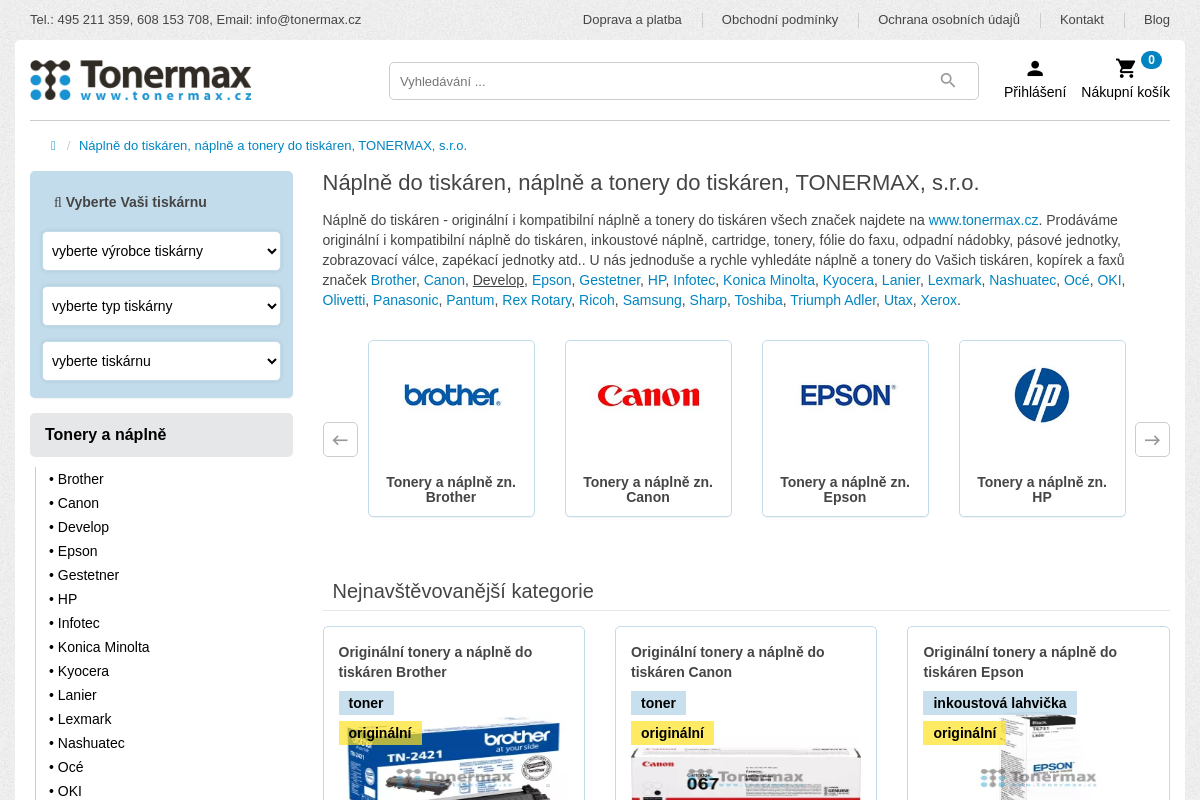Click the Konica Minolta link in the description

coord(769,280)
